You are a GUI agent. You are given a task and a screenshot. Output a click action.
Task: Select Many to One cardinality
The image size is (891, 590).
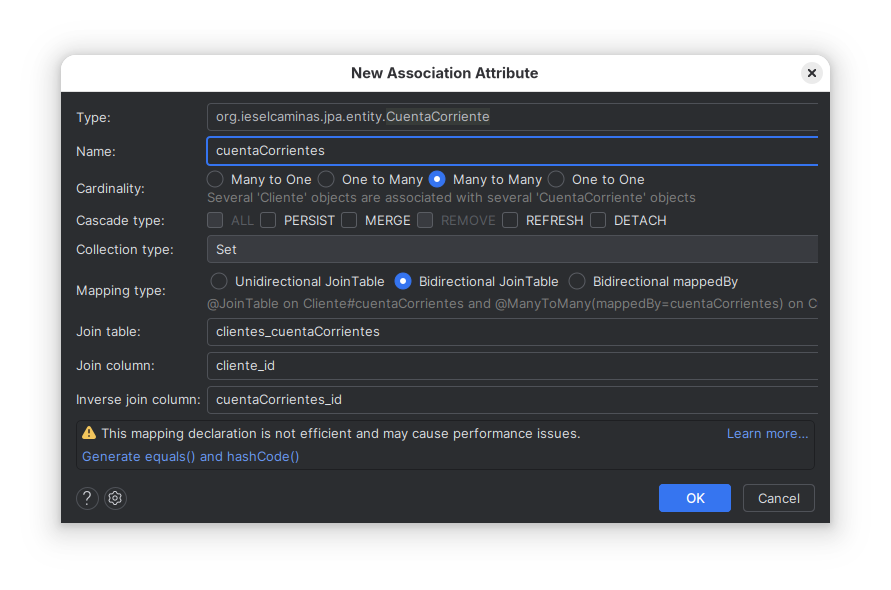pos(216,179)
